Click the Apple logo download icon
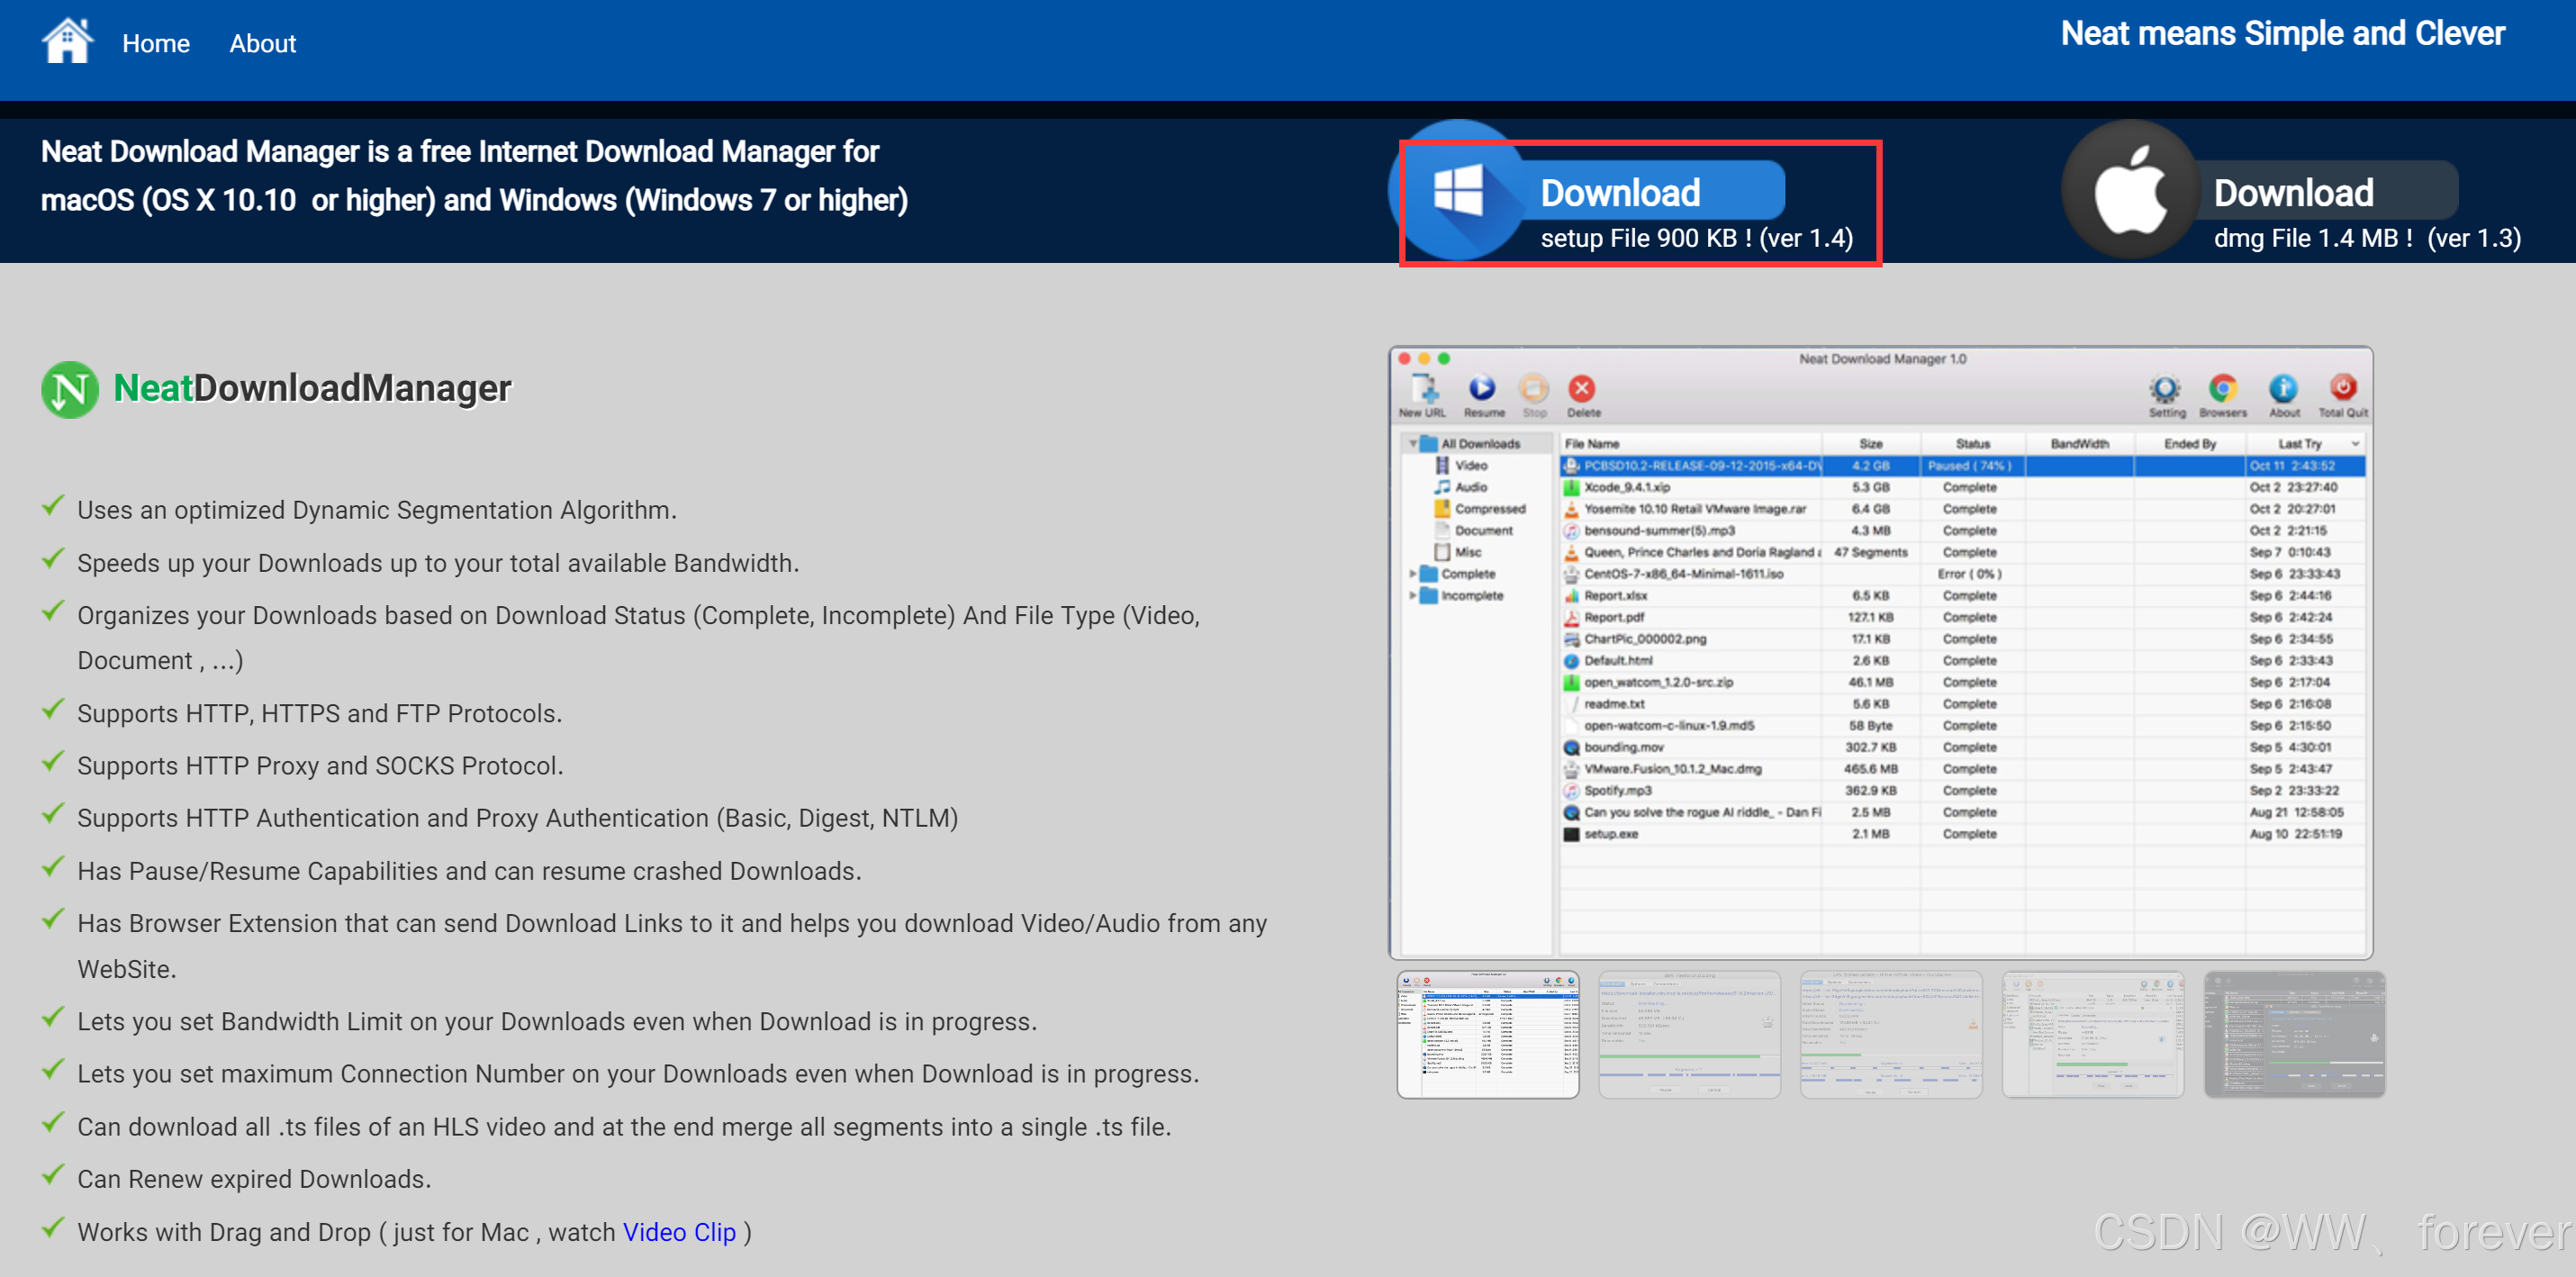The height and width of the screenshot is (1277, 2576). 2130,191
